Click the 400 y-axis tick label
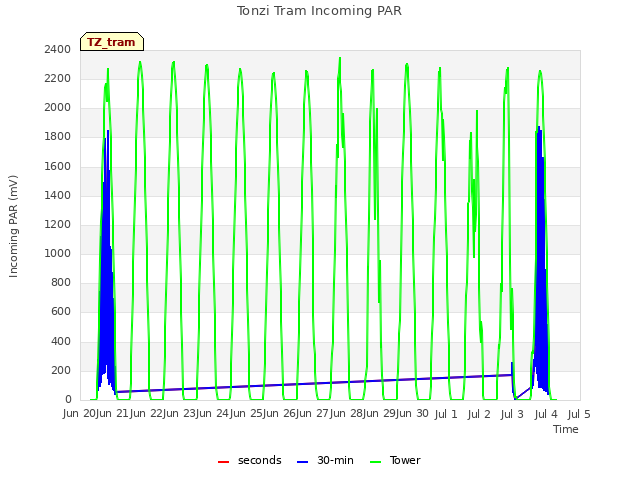 [61, 341]
